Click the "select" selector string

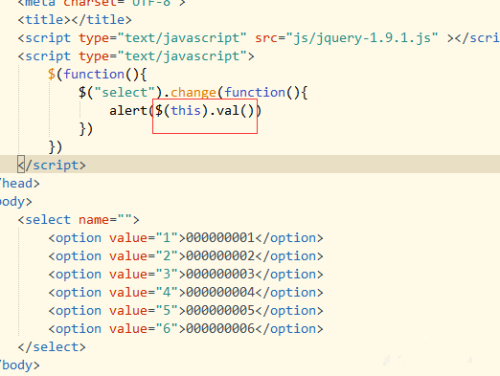pyautogui.click(x=125, y=92)
